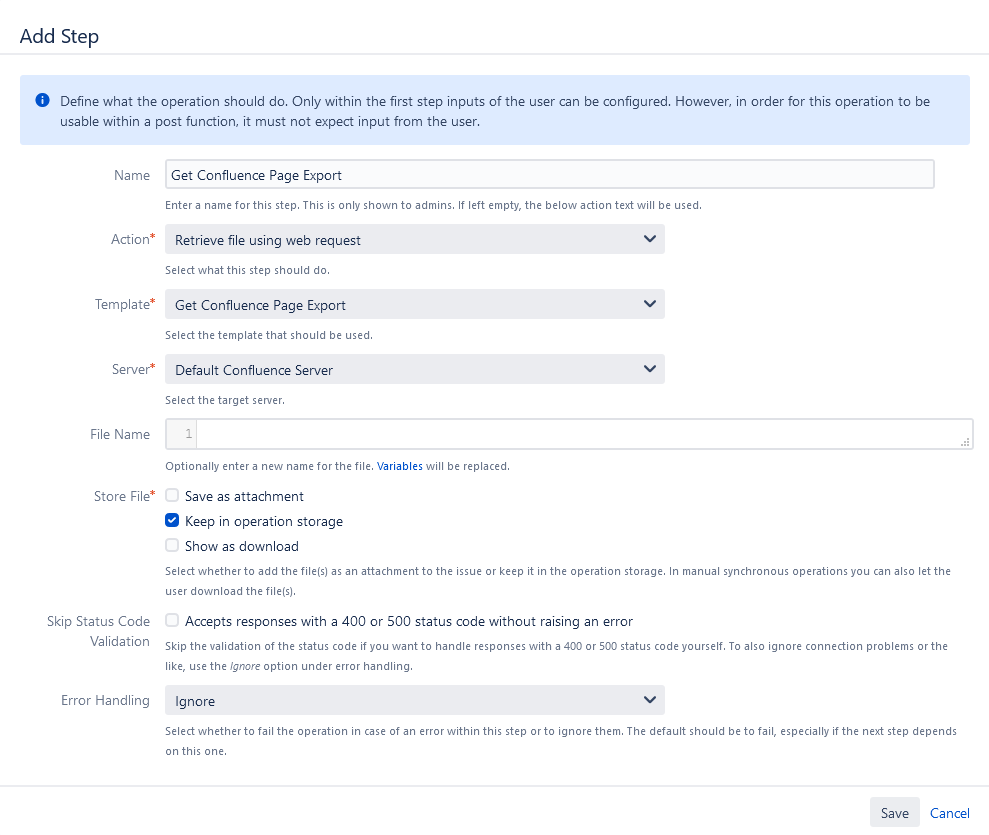Click the Add Step dialog title
This screenshot has height=835, width=989.
(59, 37)
